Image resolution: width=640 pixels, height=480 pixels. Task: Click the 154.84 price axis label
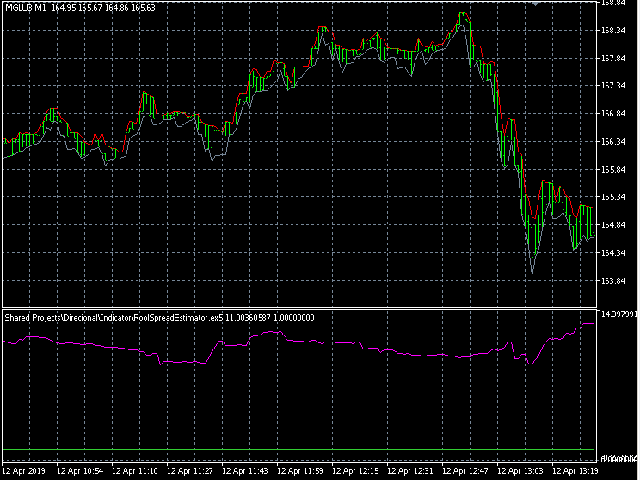coord(613,225)
